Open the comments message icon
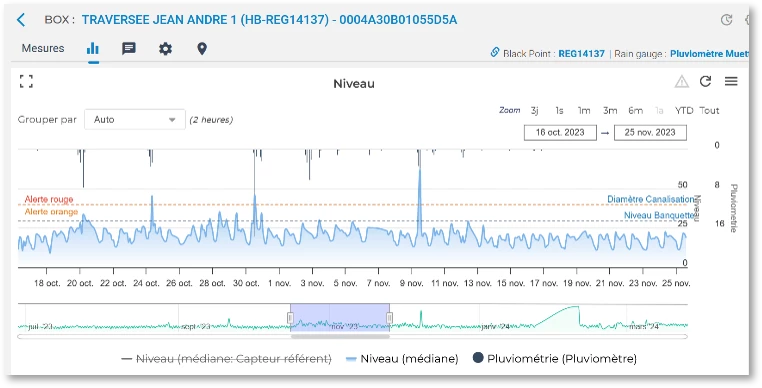 pos(129,48)
